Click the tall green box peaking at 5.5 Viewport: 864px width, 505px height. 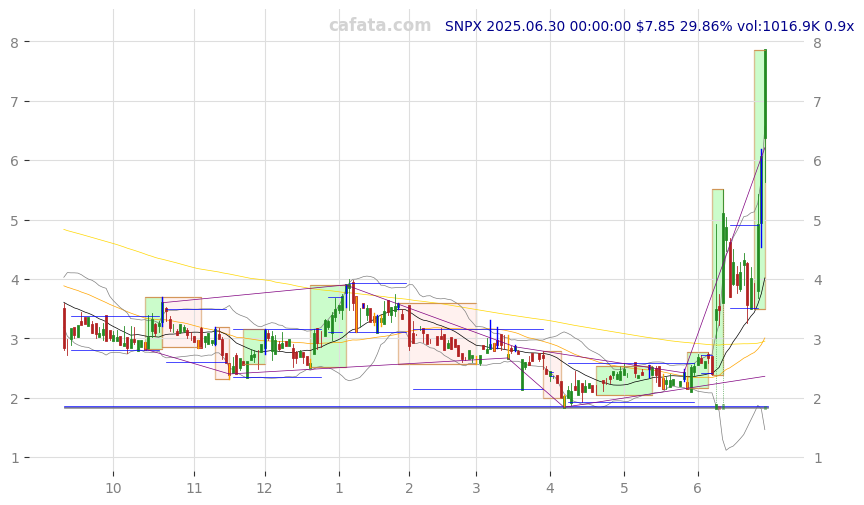pyautogui.click(x=717, y=282)
